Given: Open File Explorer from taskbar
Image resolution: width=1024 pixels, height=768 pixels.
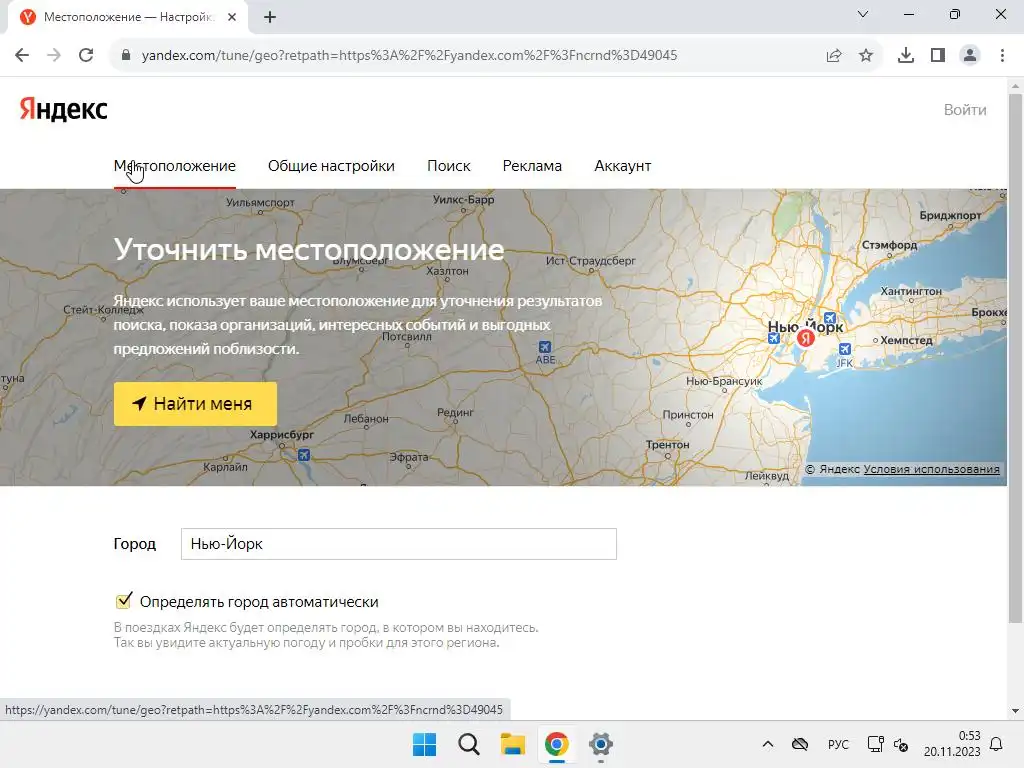Looking at the screenshot, I should click(x=513, y=744).
